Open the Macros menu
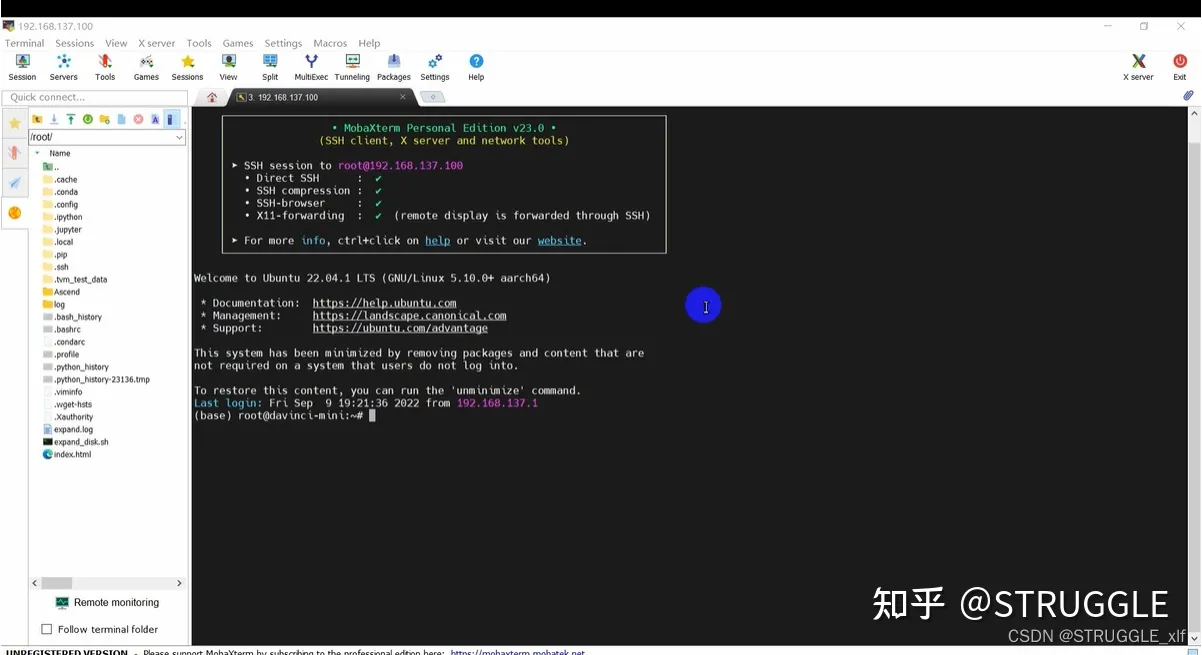Viewport: 1202px width, 655px height. 330,43
